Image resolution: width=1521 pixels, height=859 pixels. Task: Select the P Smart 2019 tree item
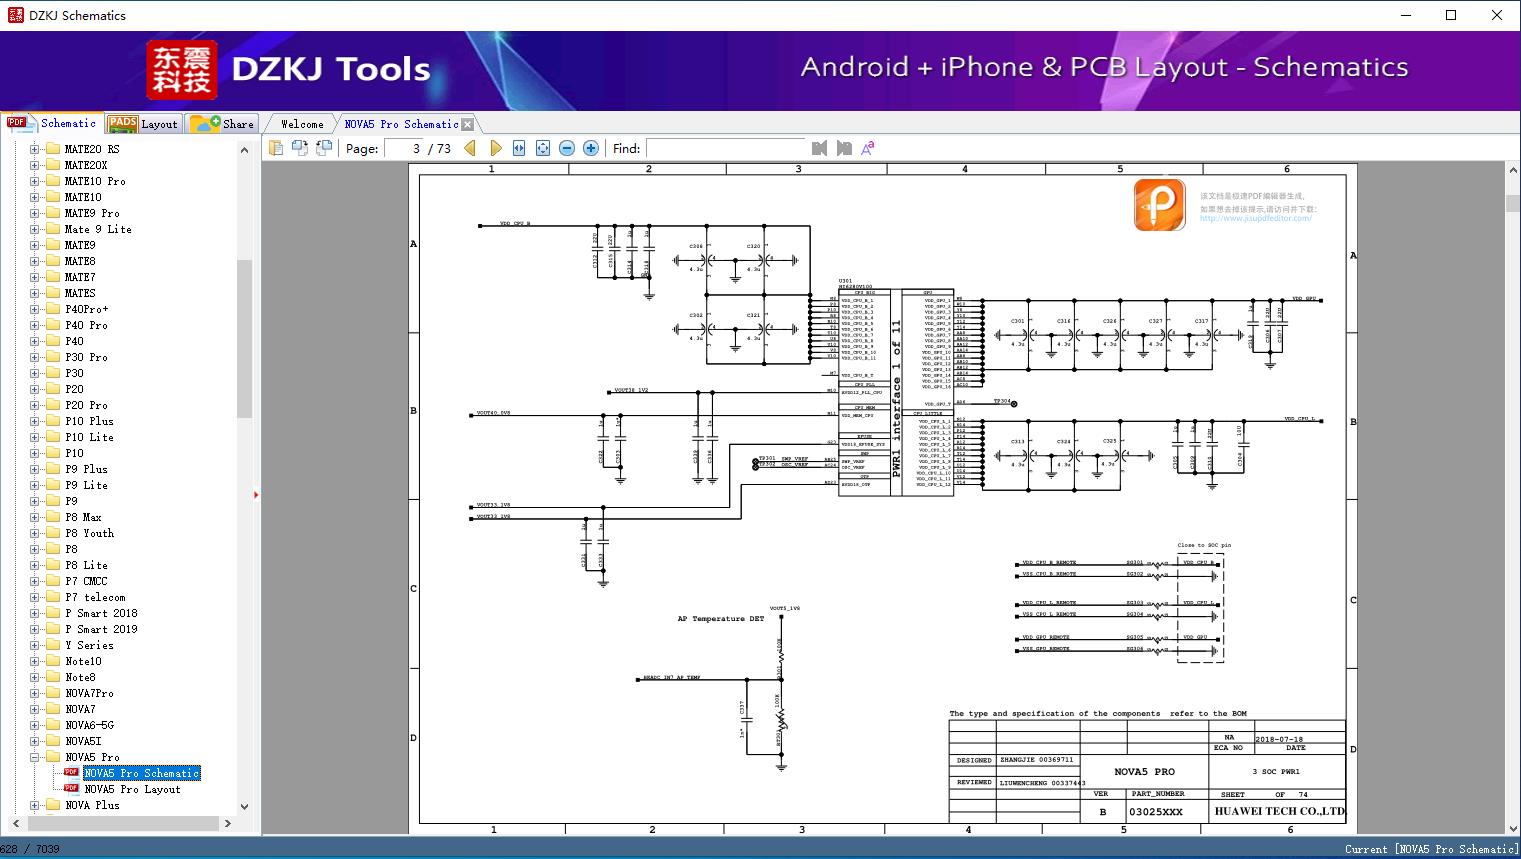point(102,629)
